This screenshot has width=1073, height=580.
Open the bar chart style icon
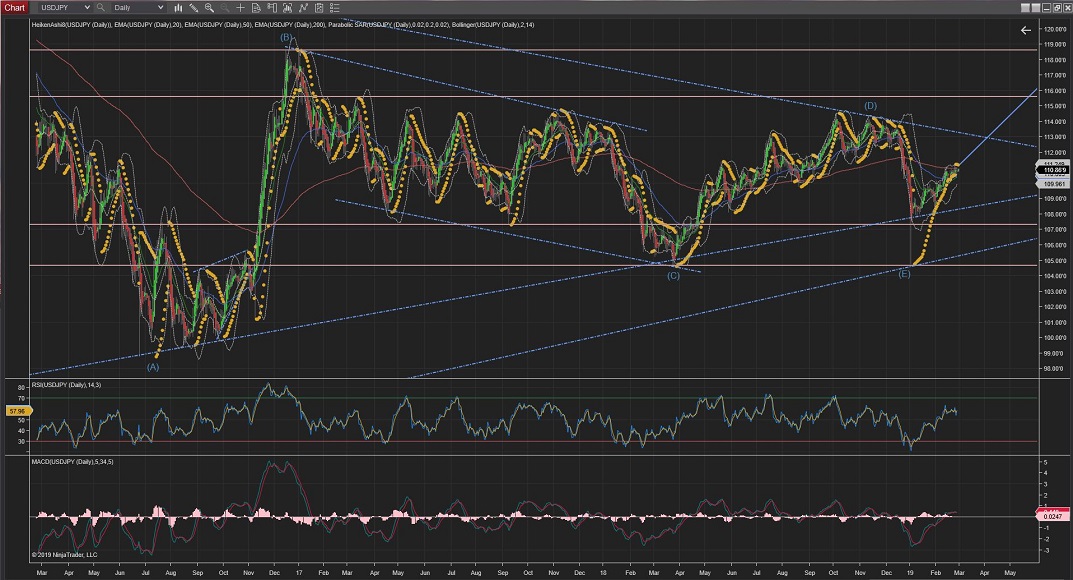[x=178, y=8]
